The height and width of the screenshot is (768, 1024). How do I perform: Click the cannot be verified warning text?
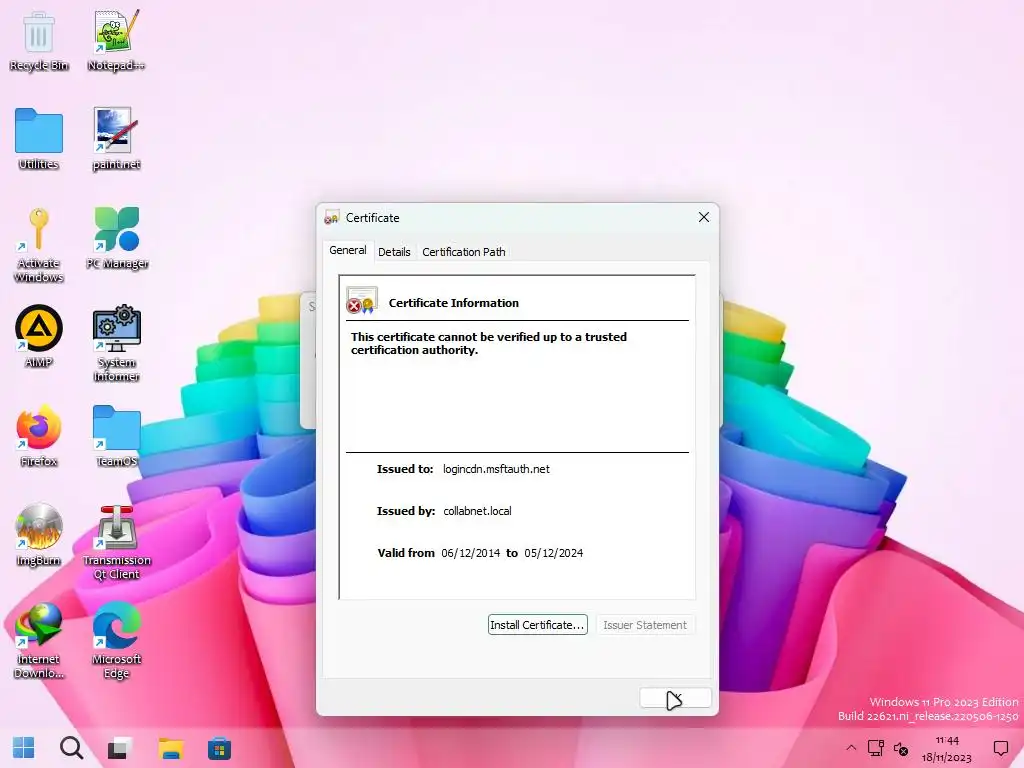[x=488, y=344]
